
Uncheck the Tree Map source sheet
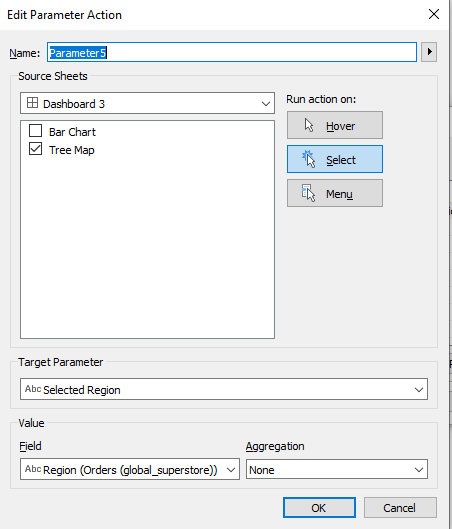tap(35, 149)
